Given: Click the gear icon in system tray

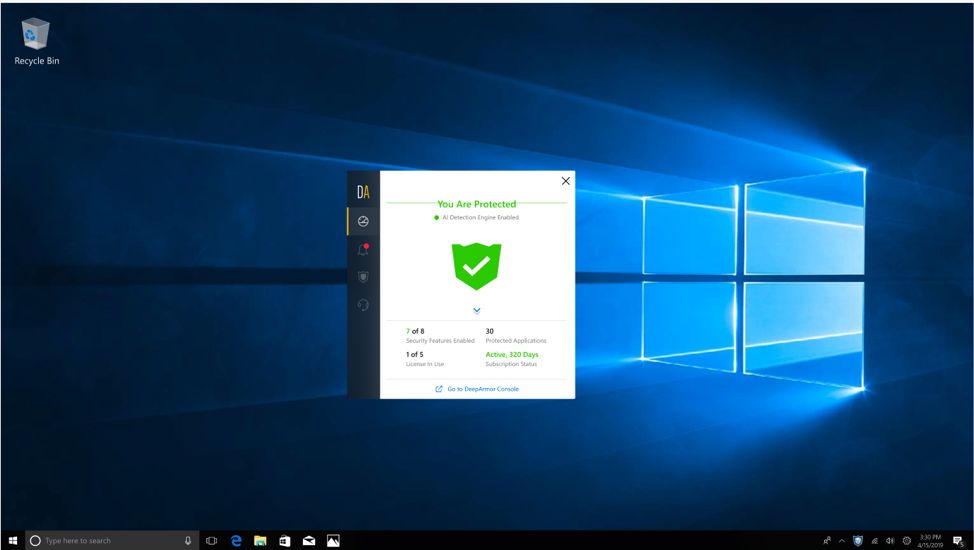Looking at the screenshot, I should [906, 541].
